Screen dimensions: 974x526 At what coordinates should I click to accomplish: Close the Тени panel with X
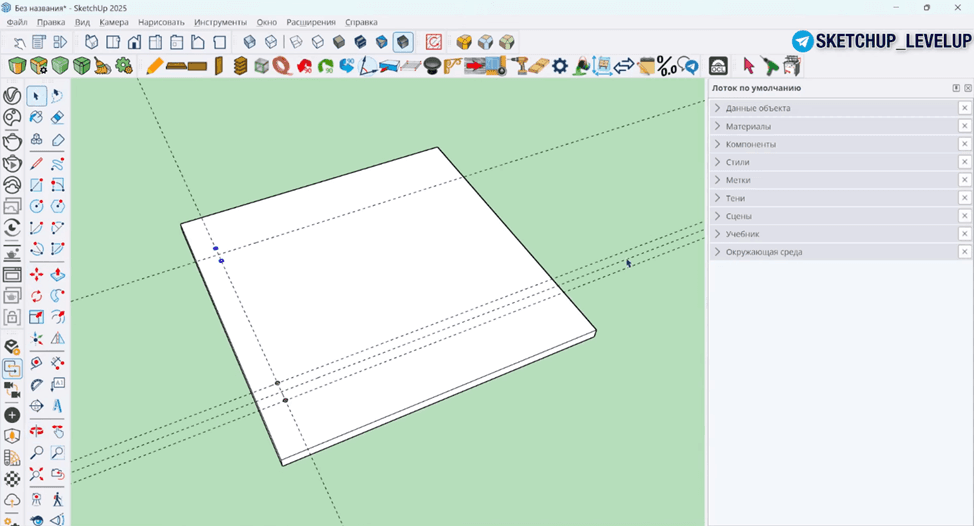coord(964,198)
